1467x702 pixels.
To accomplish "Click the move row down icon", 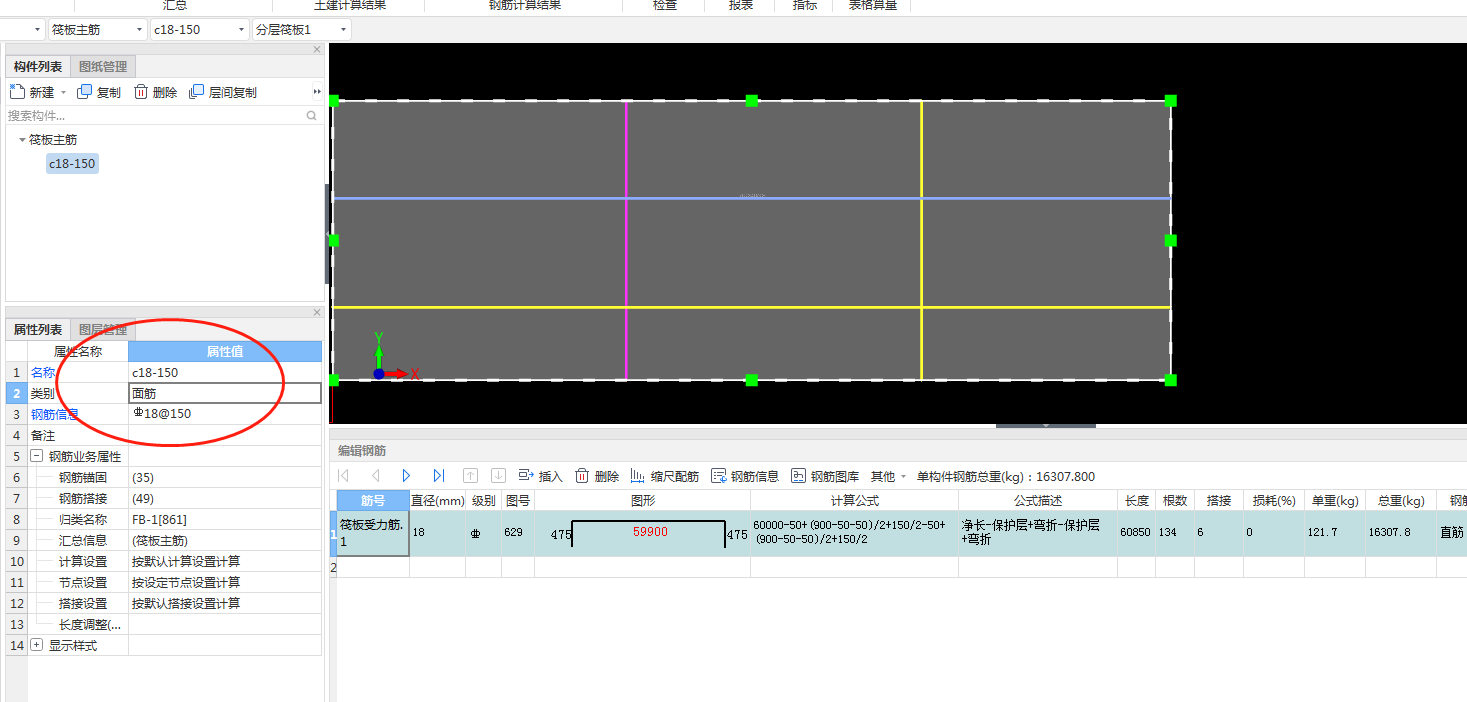I will coord(498,476).
